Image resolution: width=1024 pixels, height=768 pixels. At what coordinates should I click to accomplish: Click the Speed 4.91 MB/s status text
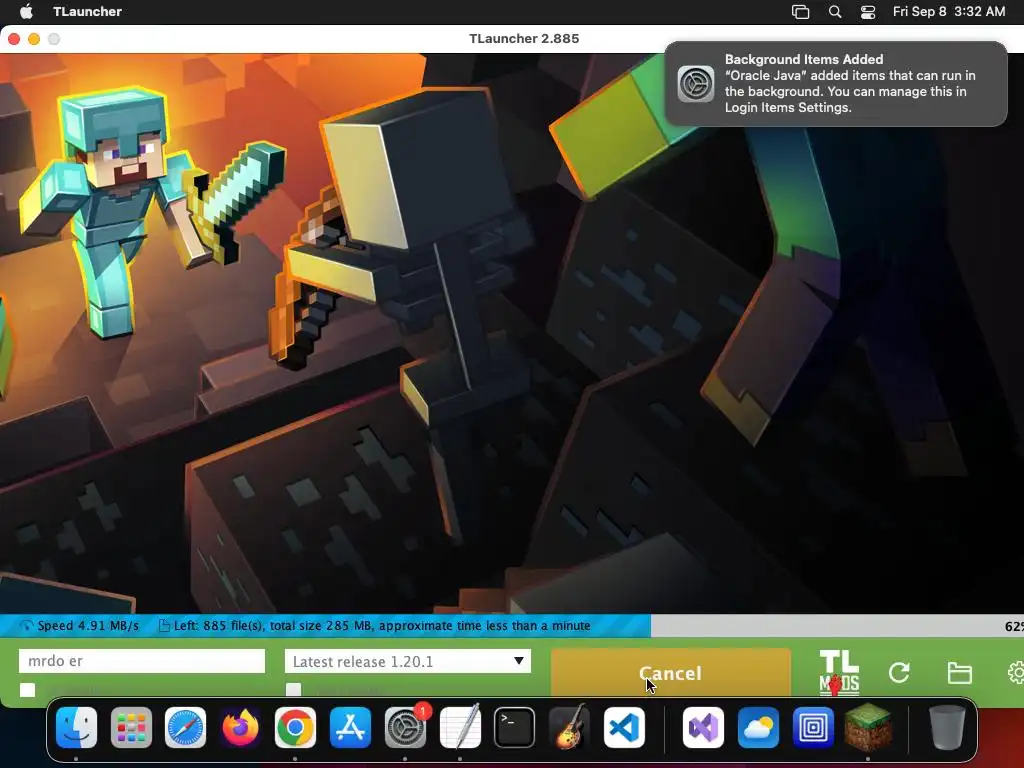(x=88, y=626)
